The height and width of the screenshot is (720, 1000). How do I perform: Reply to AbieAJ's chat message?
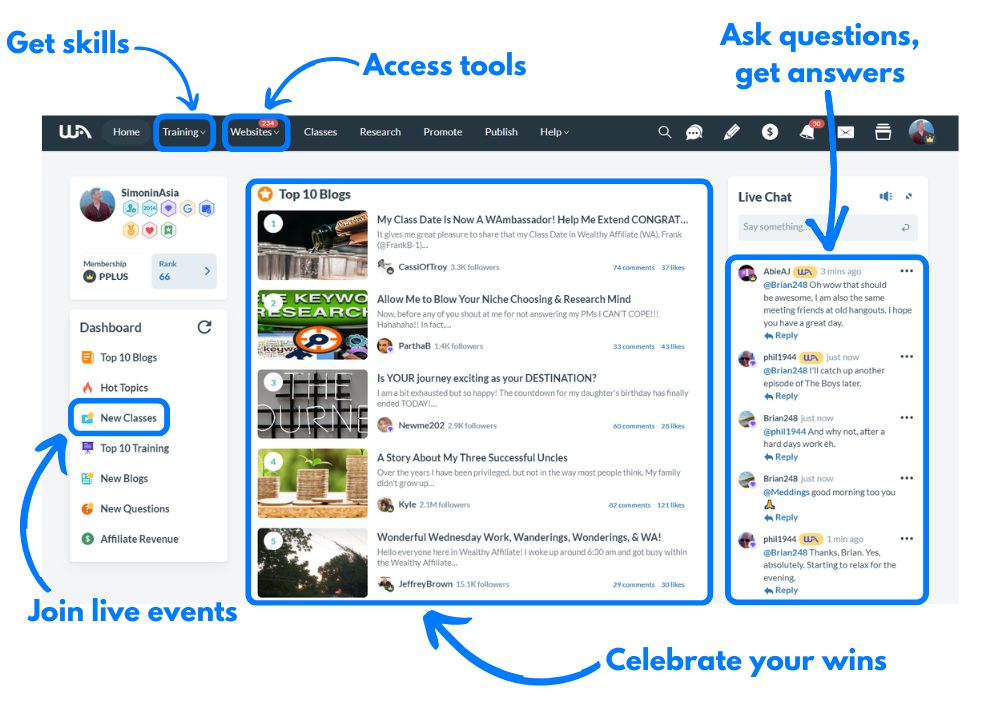coord(781,335)
